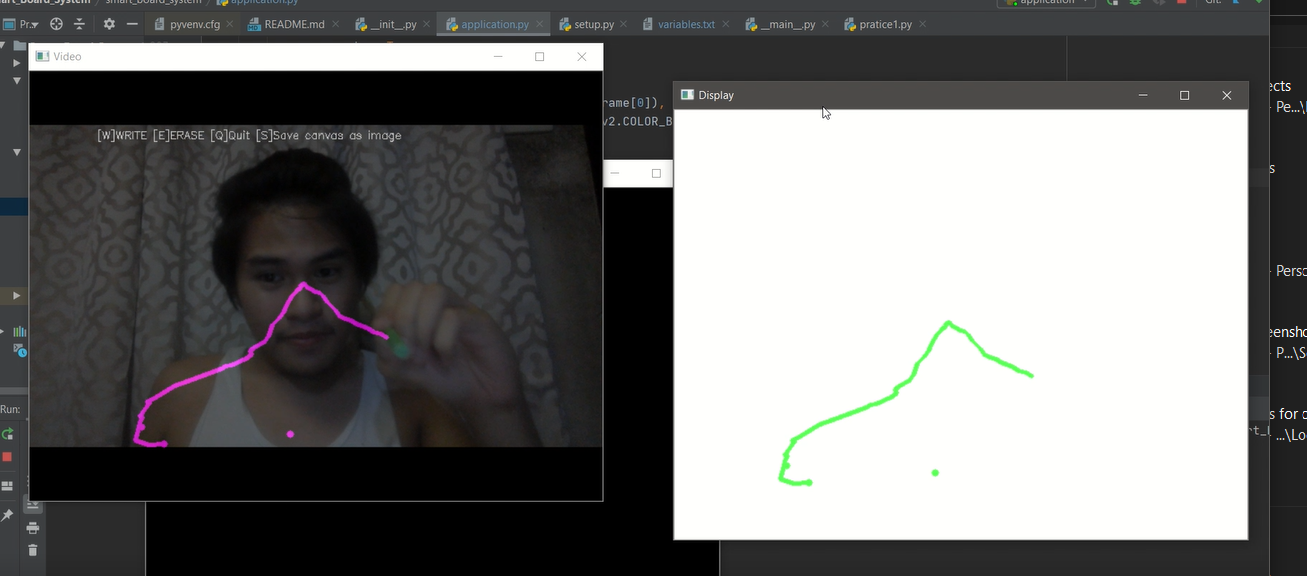Pin the Run tab with the pin icon
Image resolution: width=1307 pixels, height=576 pixels.
7,515
